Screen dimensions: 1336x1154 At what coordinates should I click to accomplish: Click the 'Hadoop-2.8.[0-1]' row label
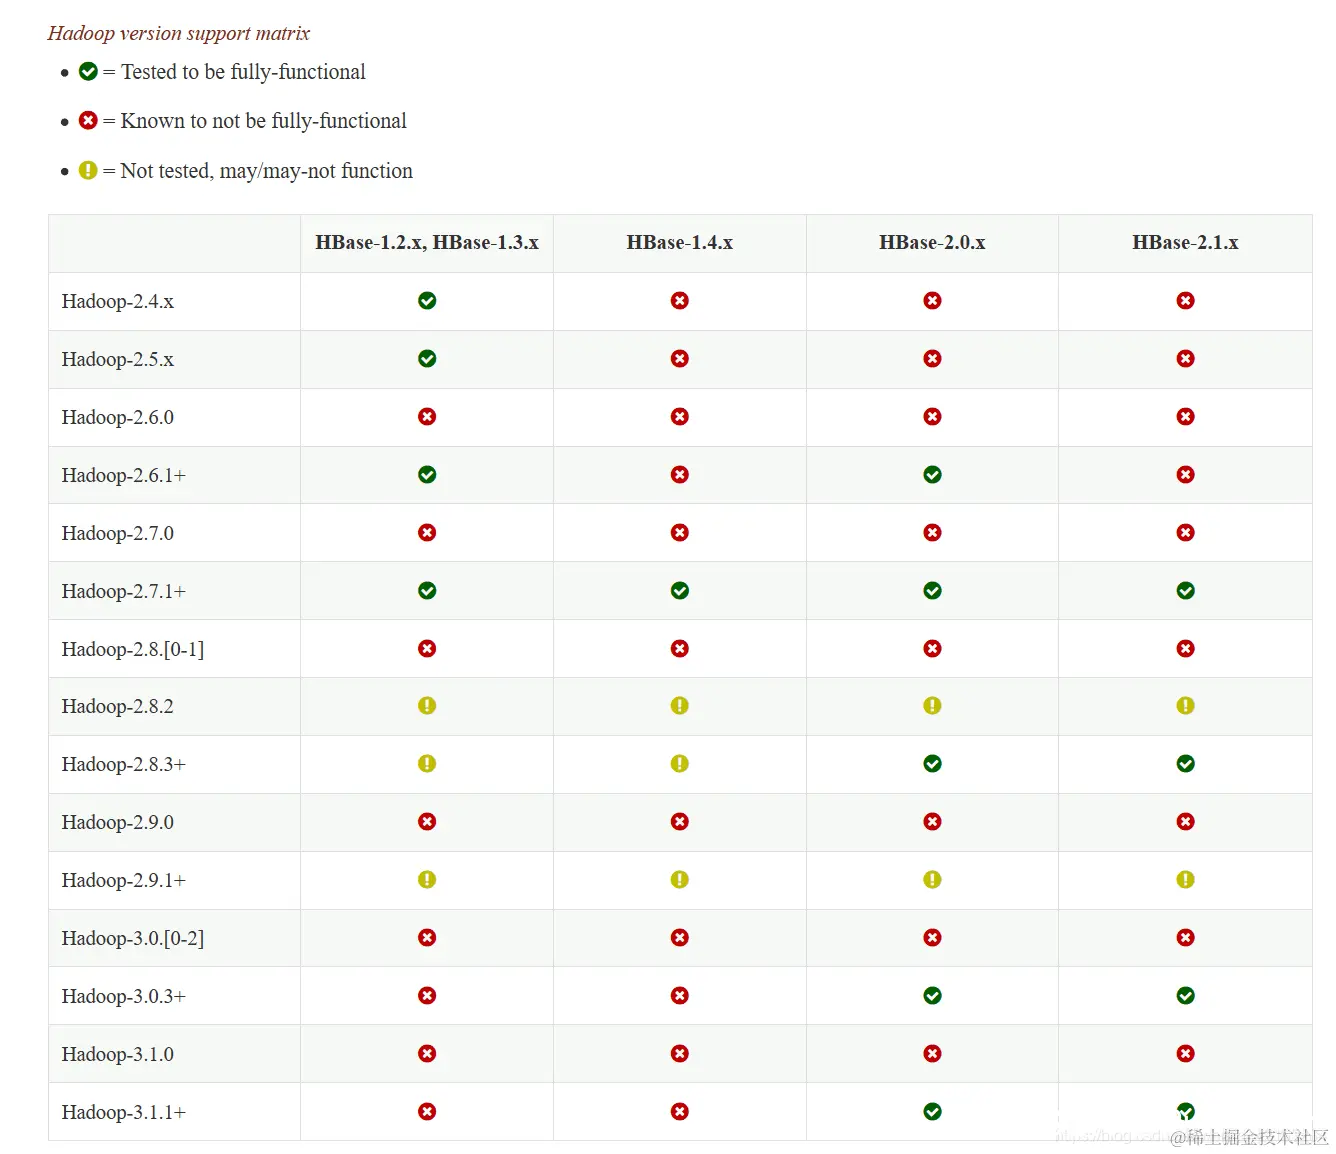coord(133,649)
